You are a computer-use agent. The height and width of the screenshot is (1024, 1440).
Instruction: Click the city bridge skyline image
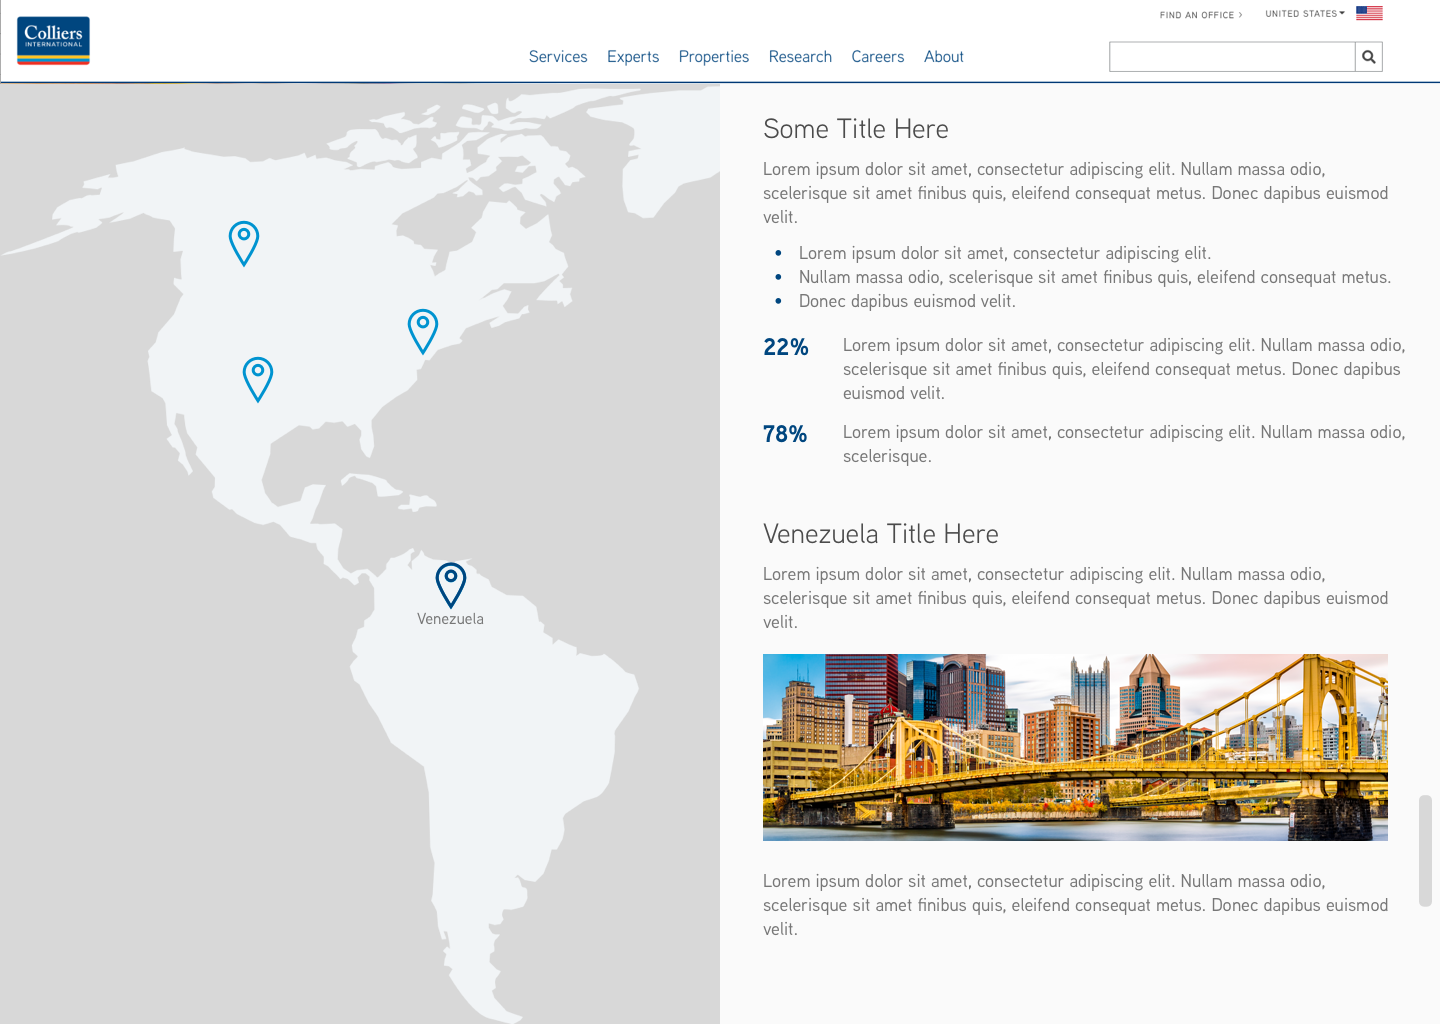[1075, 747]
